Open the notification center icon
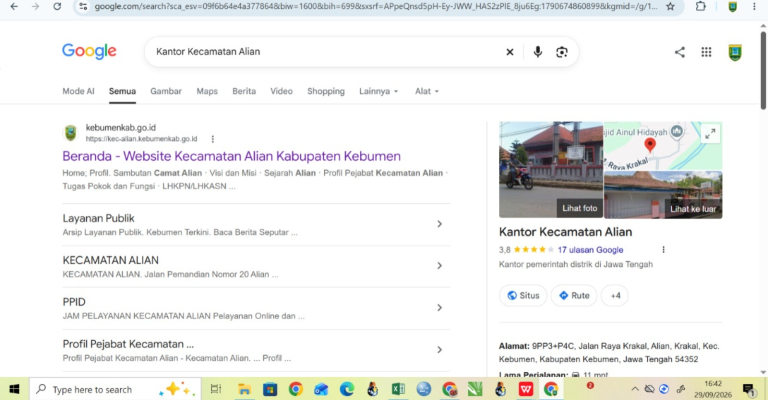 point(749,390)
